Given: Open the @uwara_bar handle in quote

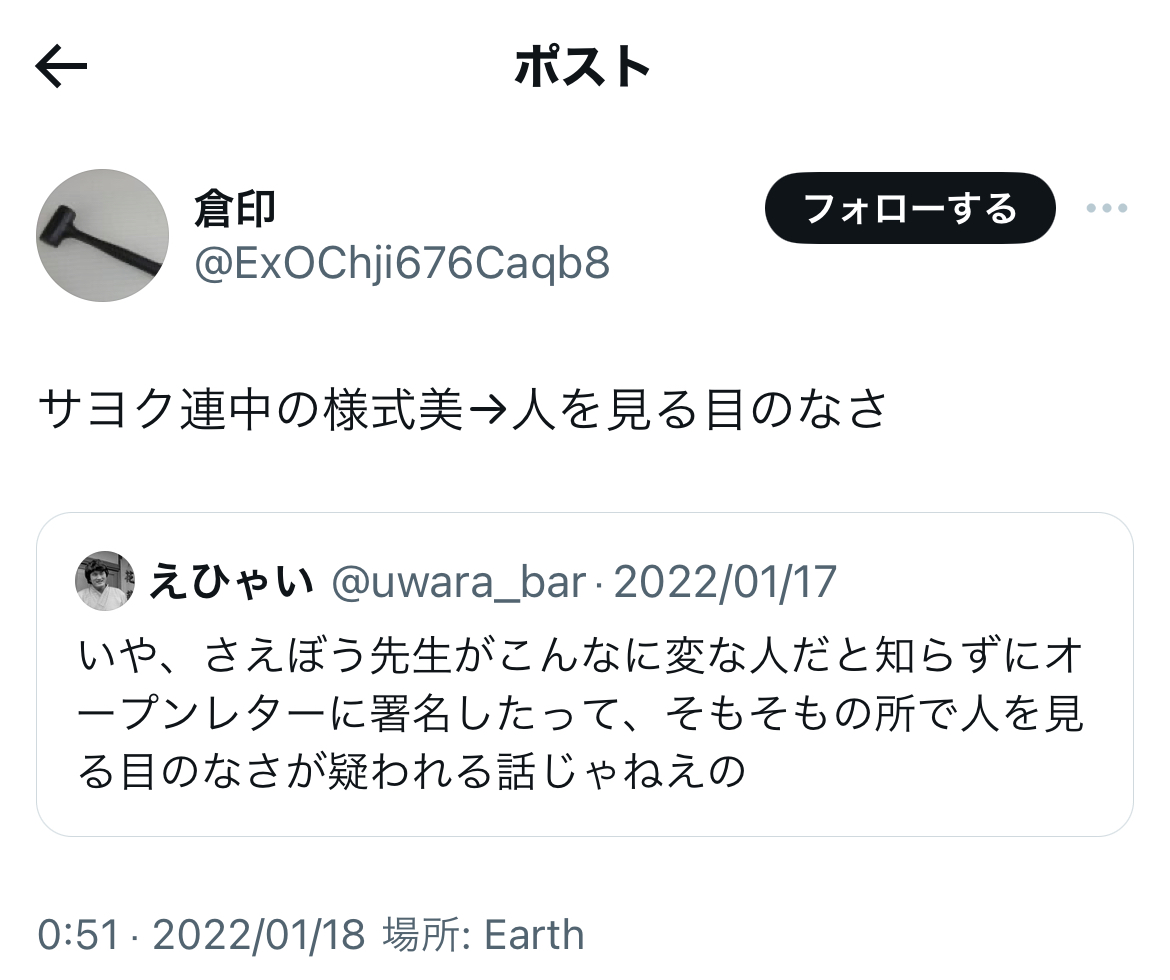Looking at the screenshot, I should [x=458, y=582].
